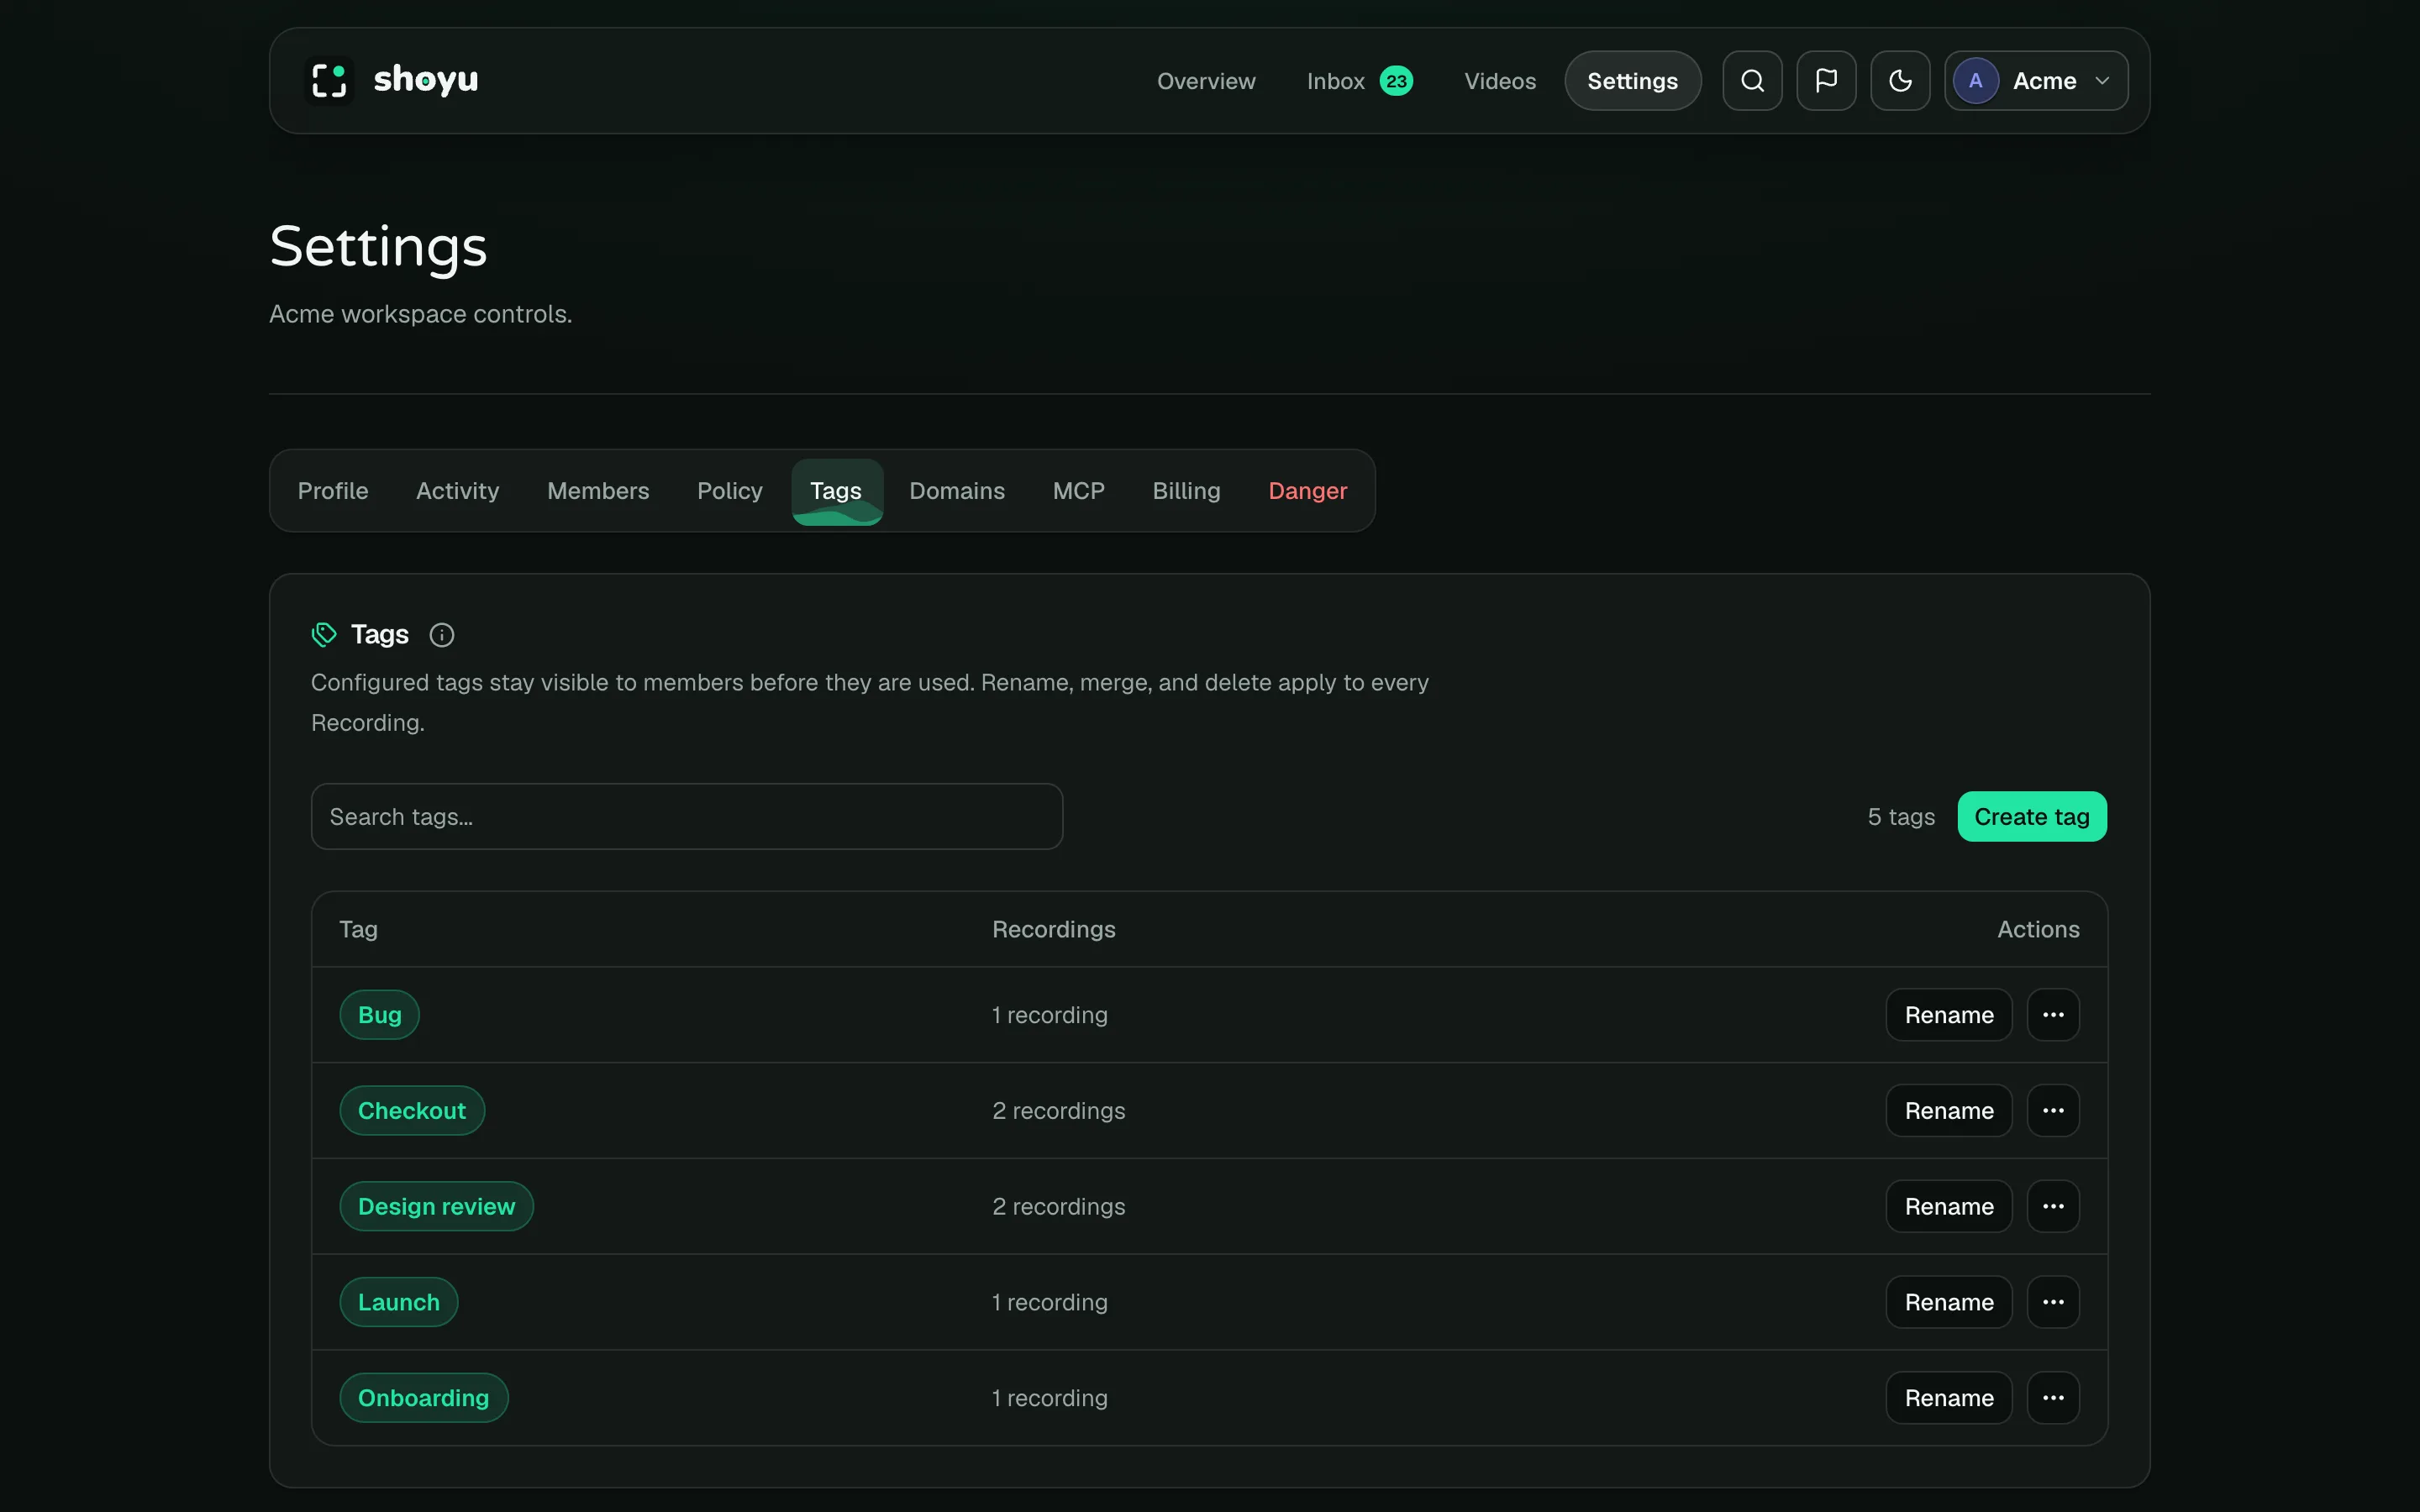
Task: Switch to the MCP tab
Action: (1078, 491)
